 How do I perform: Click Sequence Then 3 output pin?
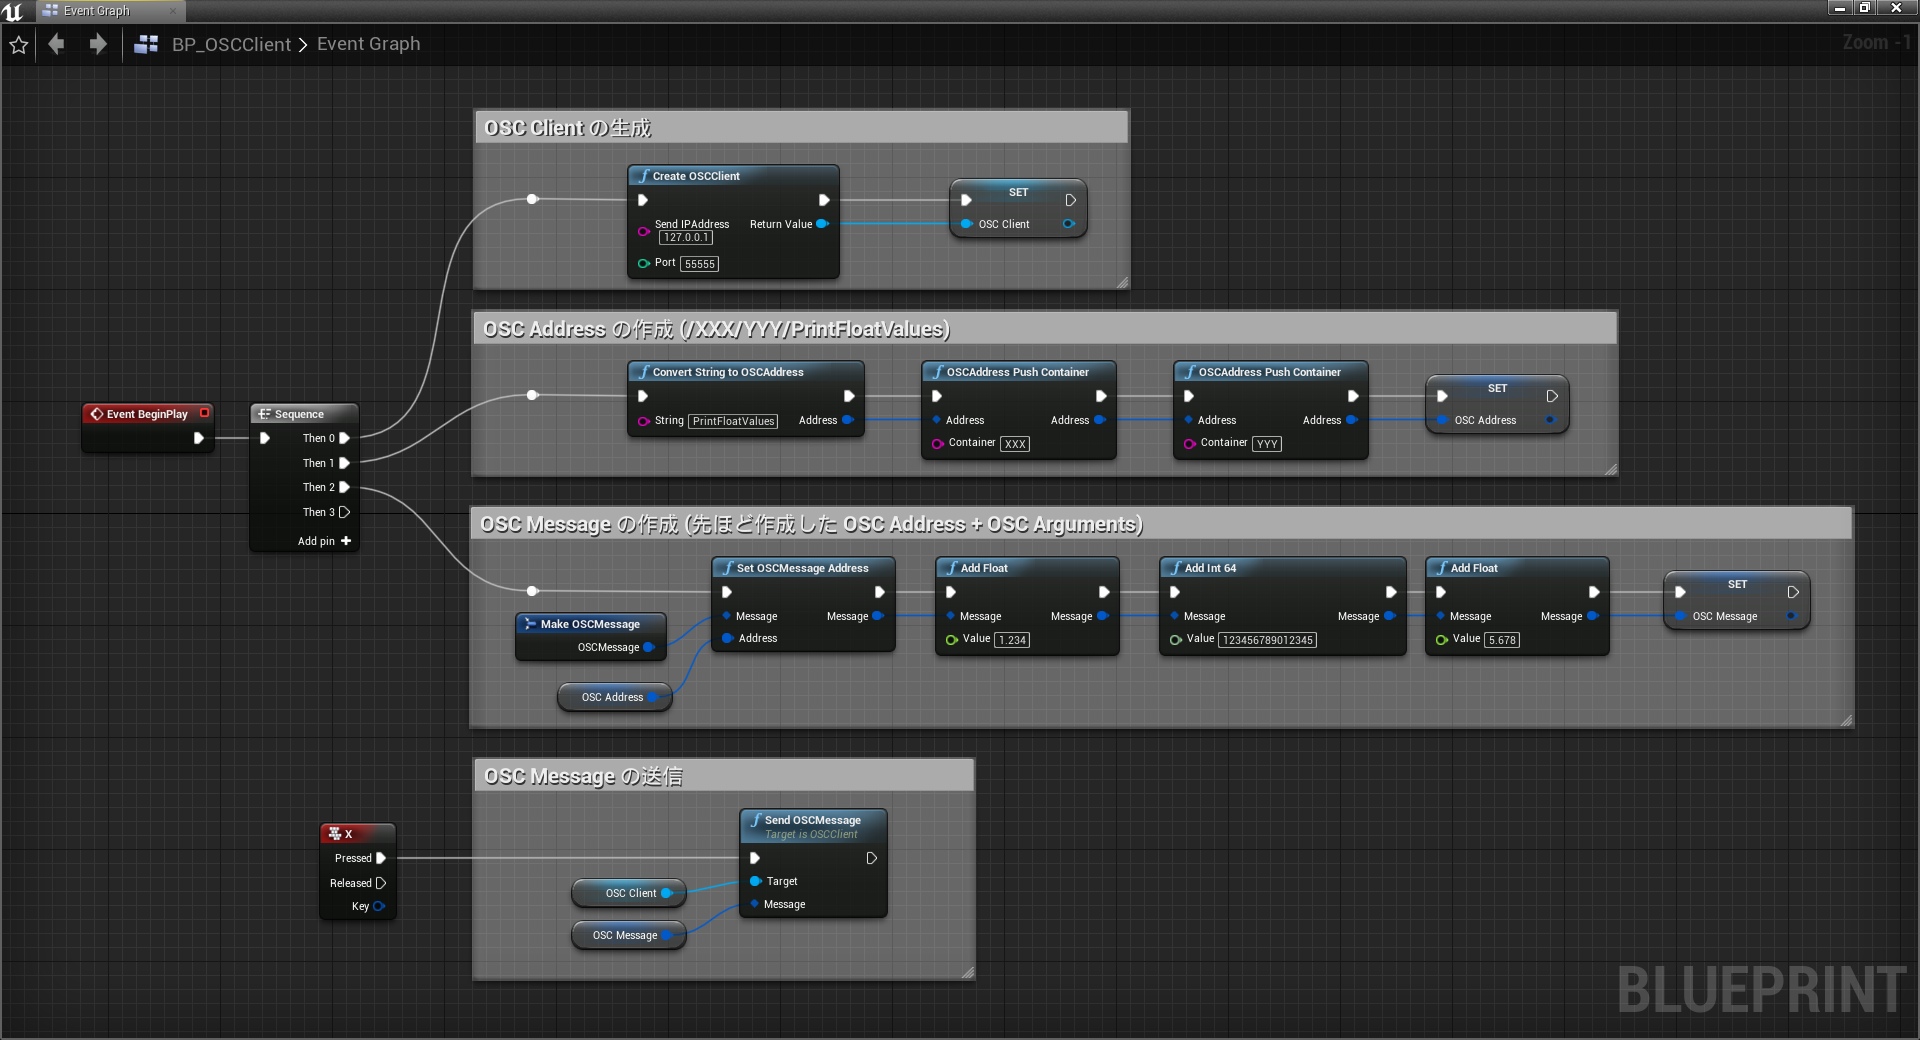point(345,512)
